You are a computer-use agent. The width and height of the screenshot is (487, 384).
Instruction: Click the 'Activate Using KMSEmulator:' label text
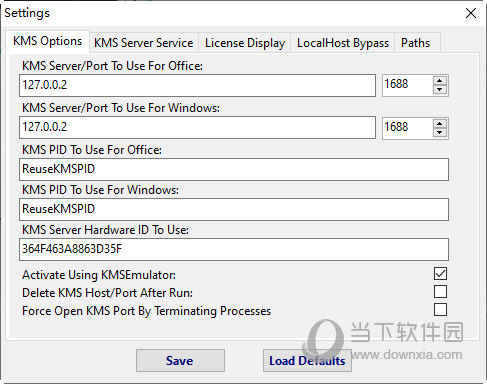pyautogui.click(x=99, y=275)
